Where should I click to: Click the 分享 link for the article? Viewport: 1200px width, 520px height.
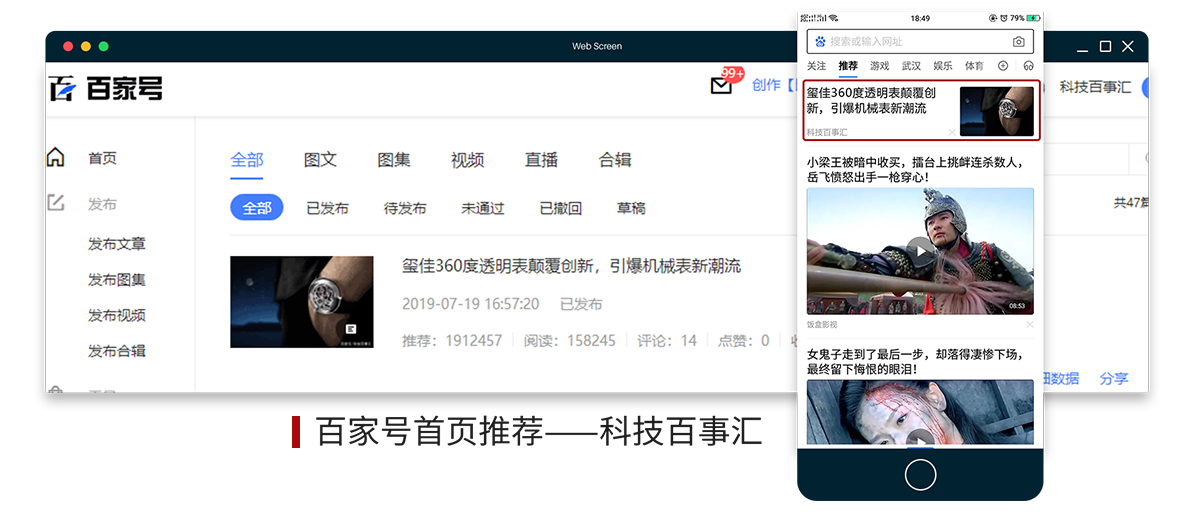tap(1113, 378)
